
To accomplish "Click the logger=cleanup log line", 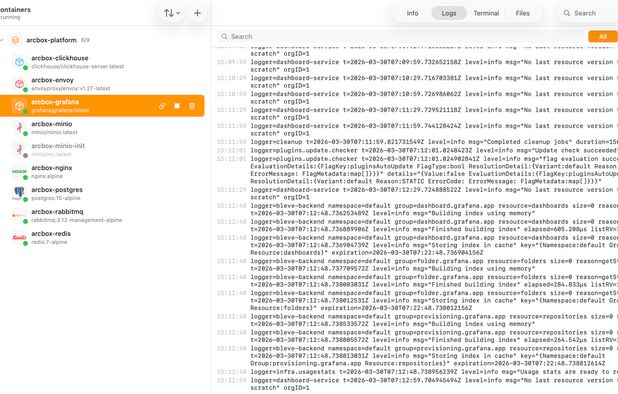I will pyautogui.click(x=417, y=142).
